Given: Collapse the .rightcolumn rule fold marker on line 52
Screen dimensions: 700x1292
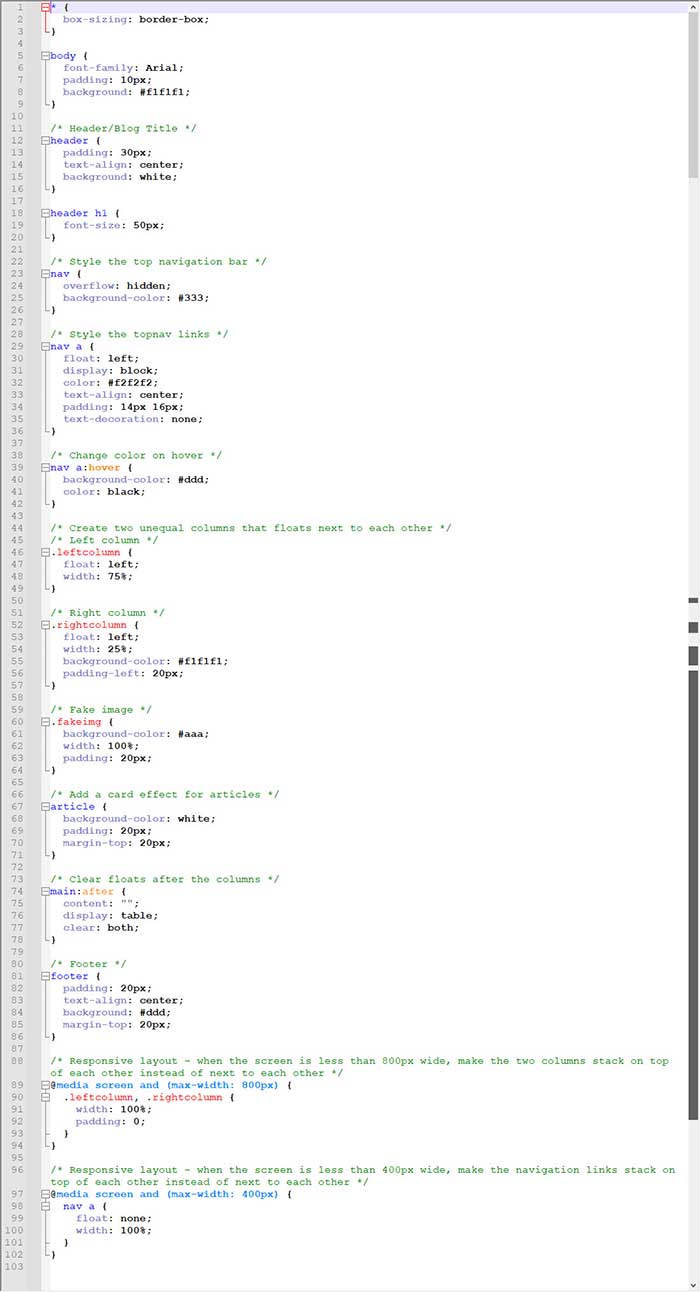Looking at the screenshot, I should pos(45,625).
